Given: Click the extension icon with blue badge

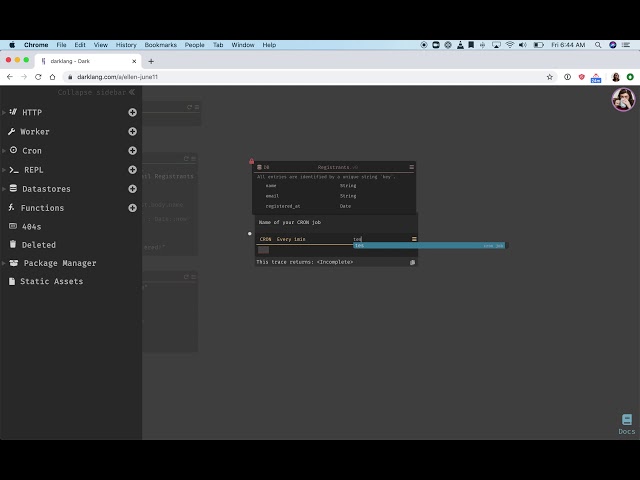Looking at the screenshot, I should click(596, 78).
